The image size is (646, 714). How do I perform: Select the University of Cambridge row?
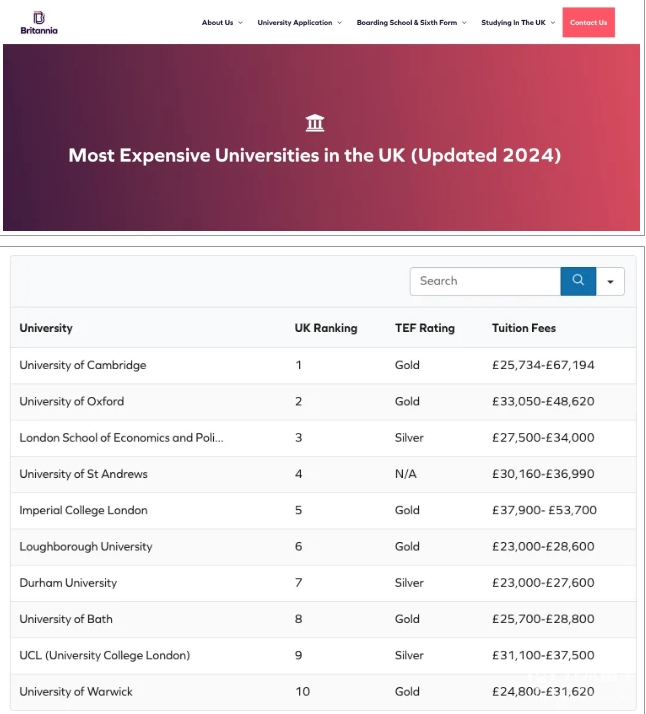click(x=323, y=365)
